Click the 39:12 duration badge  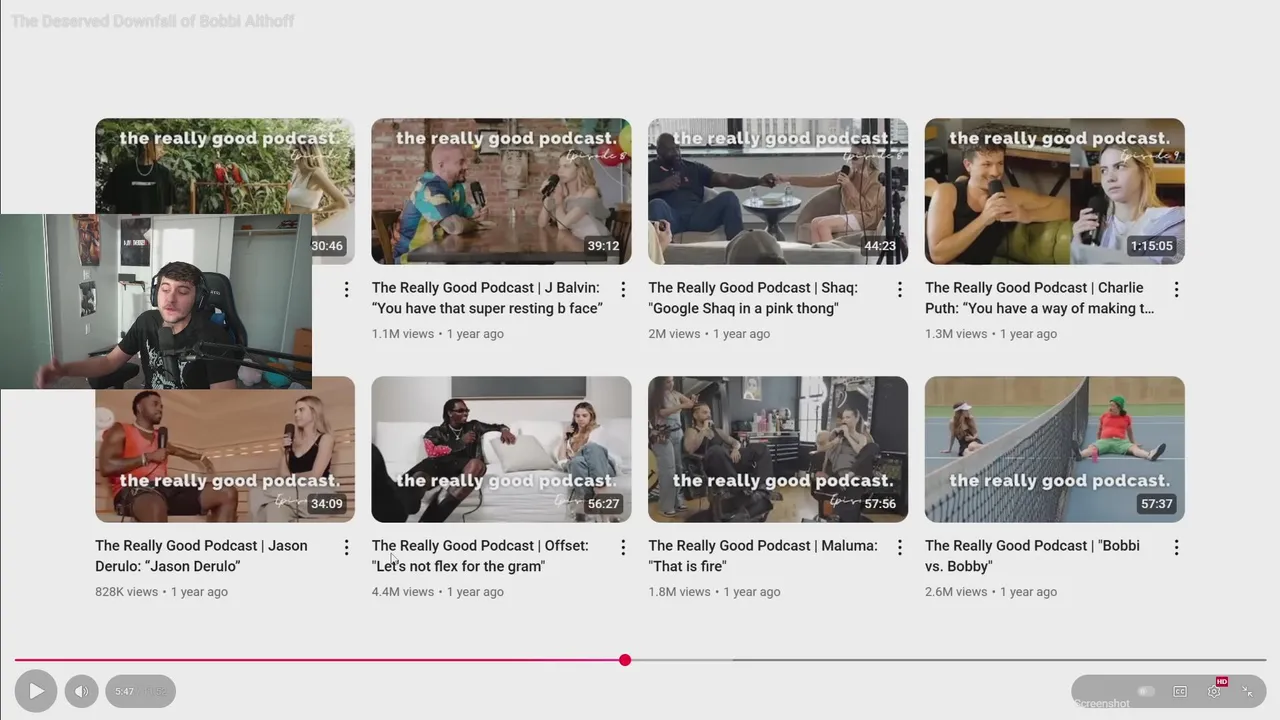[604, 246]
